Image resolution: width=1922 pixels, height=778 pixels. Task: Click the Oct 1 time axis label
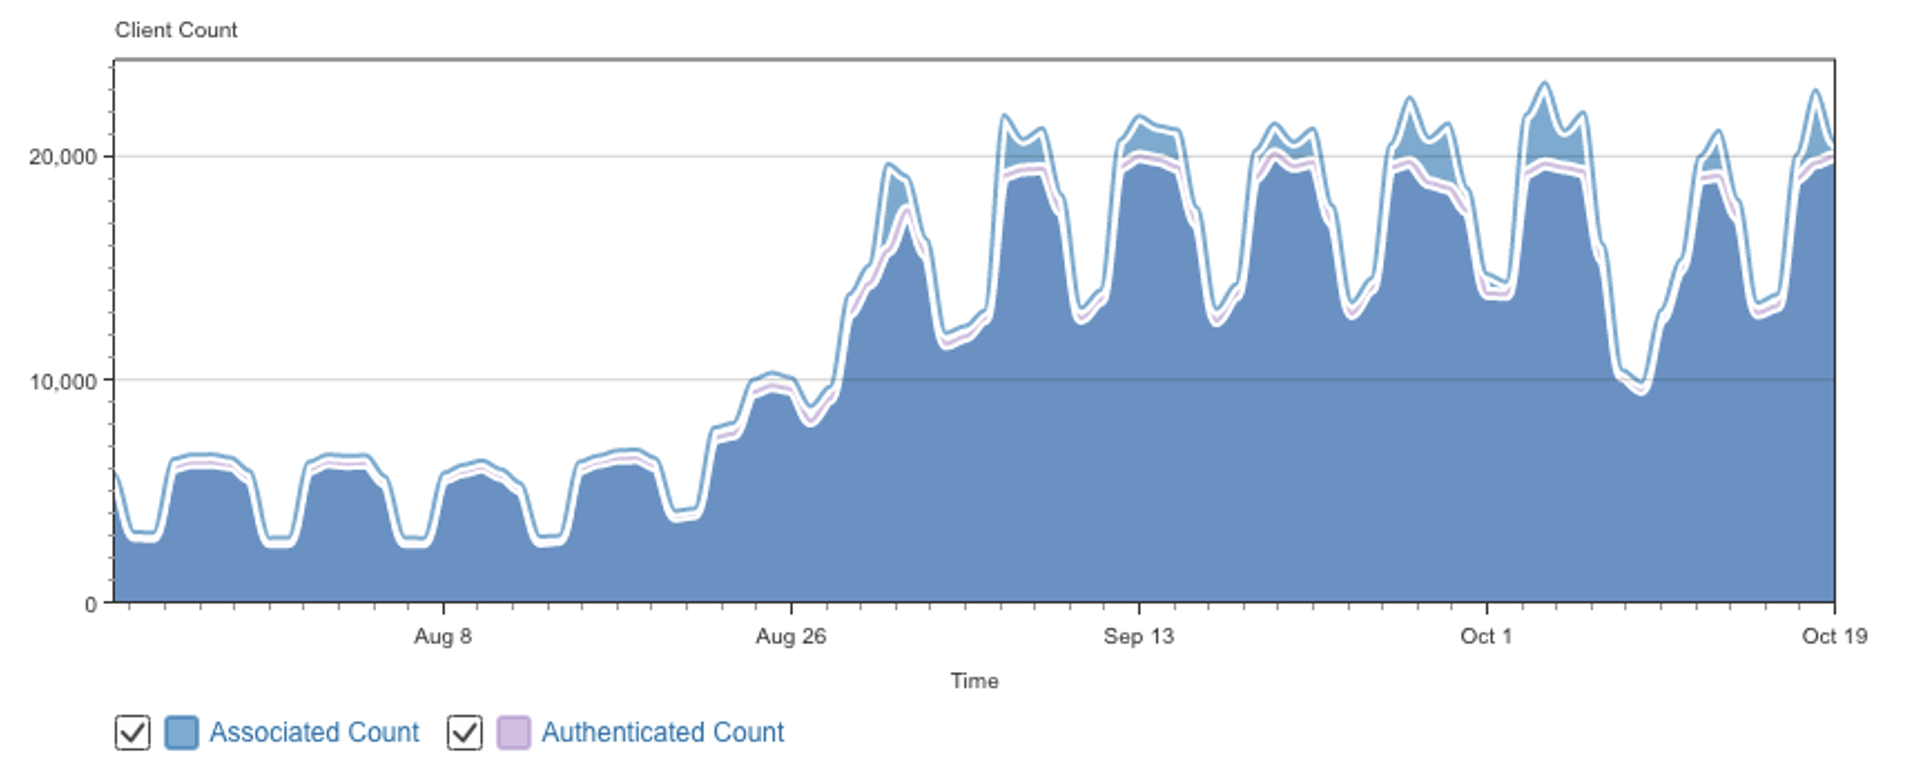click(1486, 636)
